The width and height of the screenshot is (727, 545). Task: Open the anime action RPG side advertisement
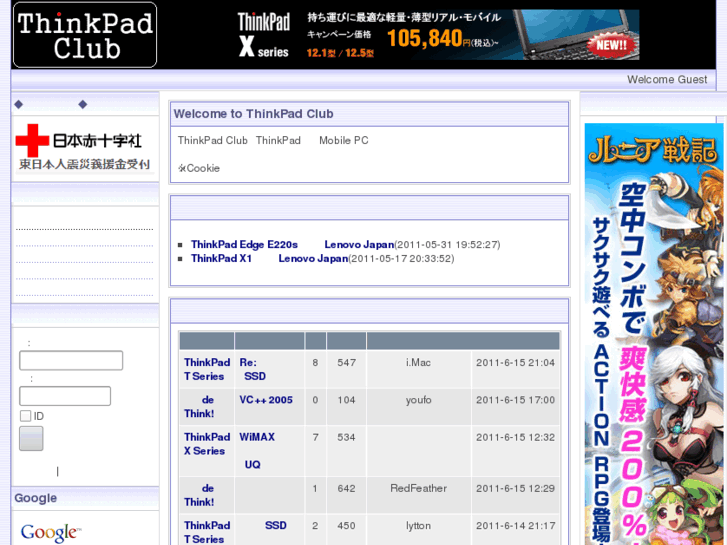pos(653,333)
